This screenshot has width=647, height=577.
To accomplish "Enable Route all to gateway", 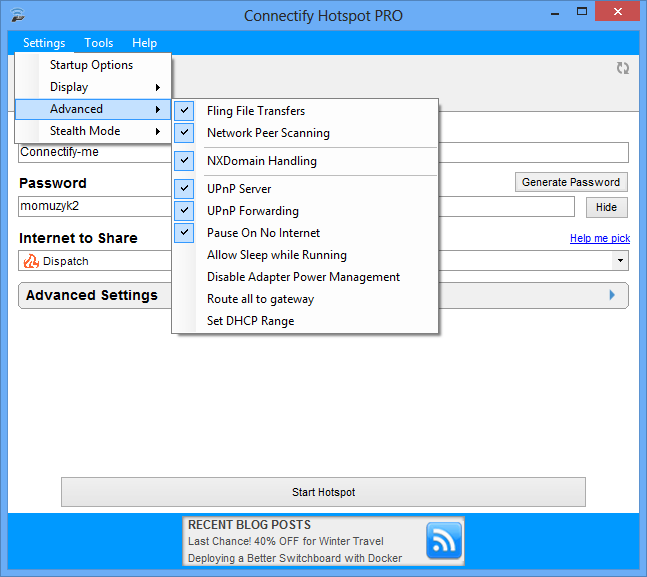I will coord(305,299).
